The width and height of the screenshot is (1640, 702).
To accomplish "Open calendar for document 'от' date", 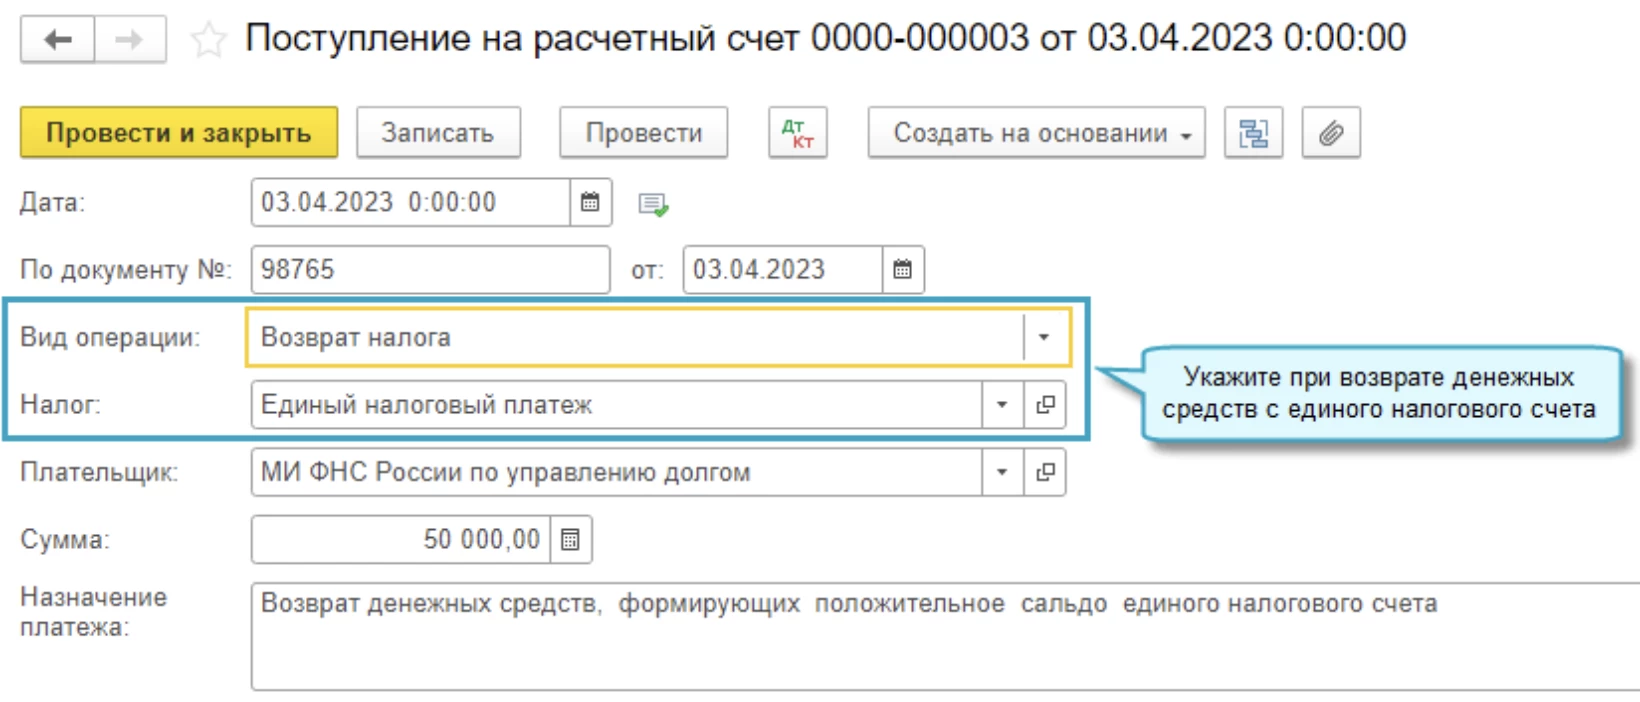I will coord(902,270).
